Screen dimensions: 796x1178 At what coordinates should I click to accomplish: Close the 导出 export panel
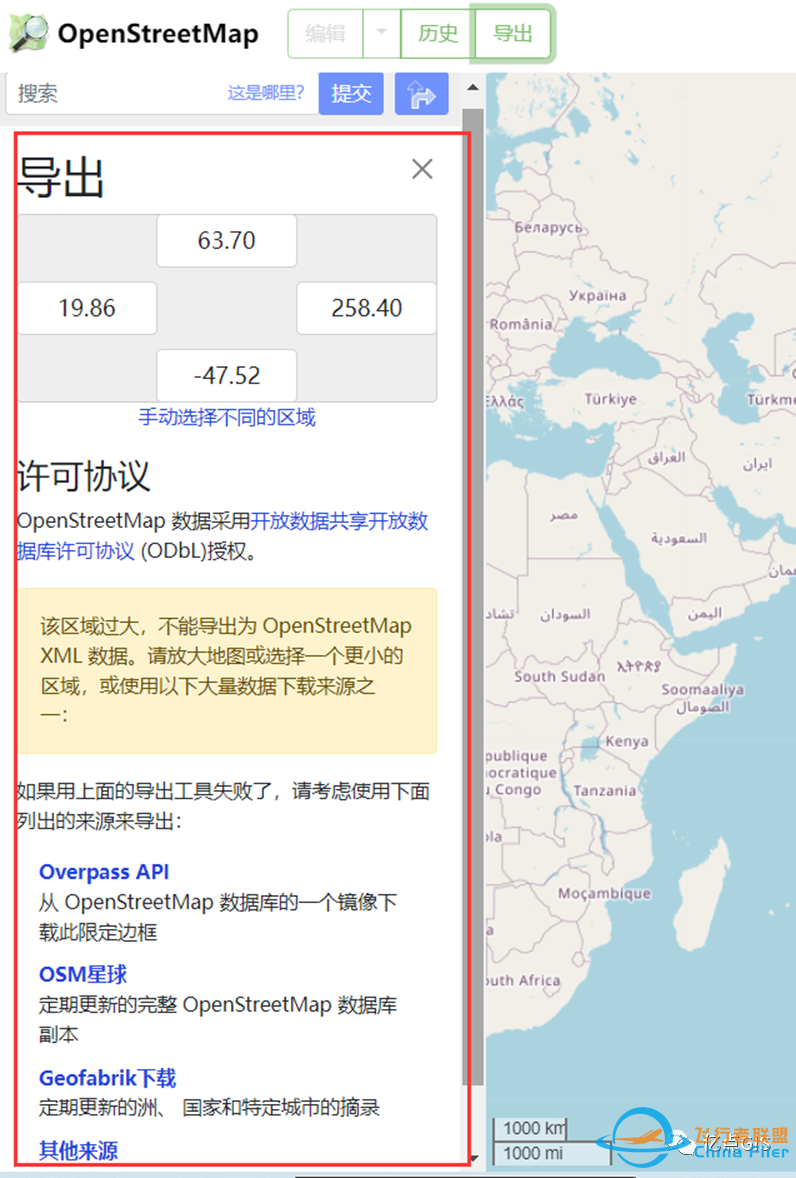click(x=422, y=169)
